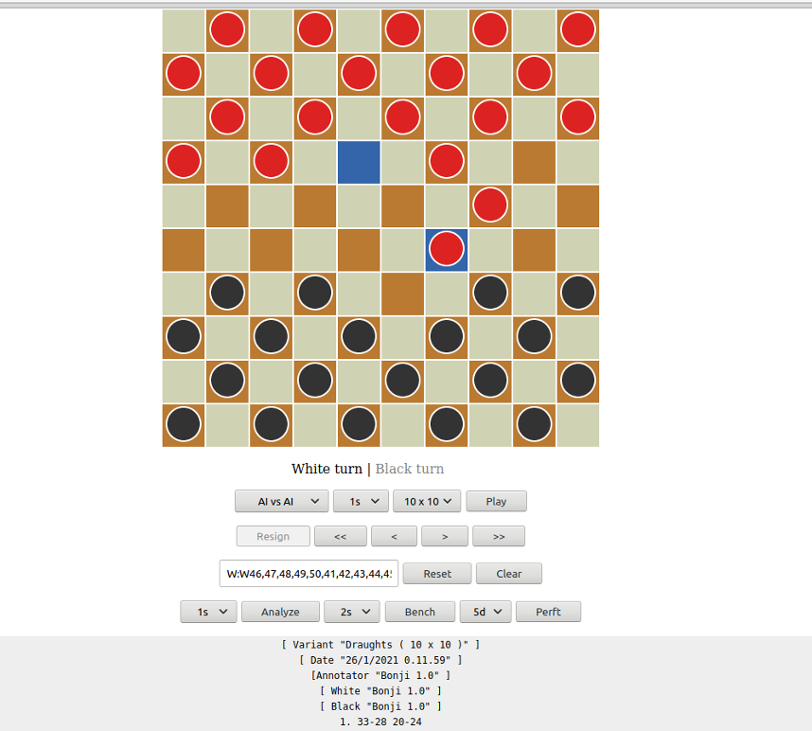Click the Black turn indicator
The image size is (812, 731).
[410, 468]
